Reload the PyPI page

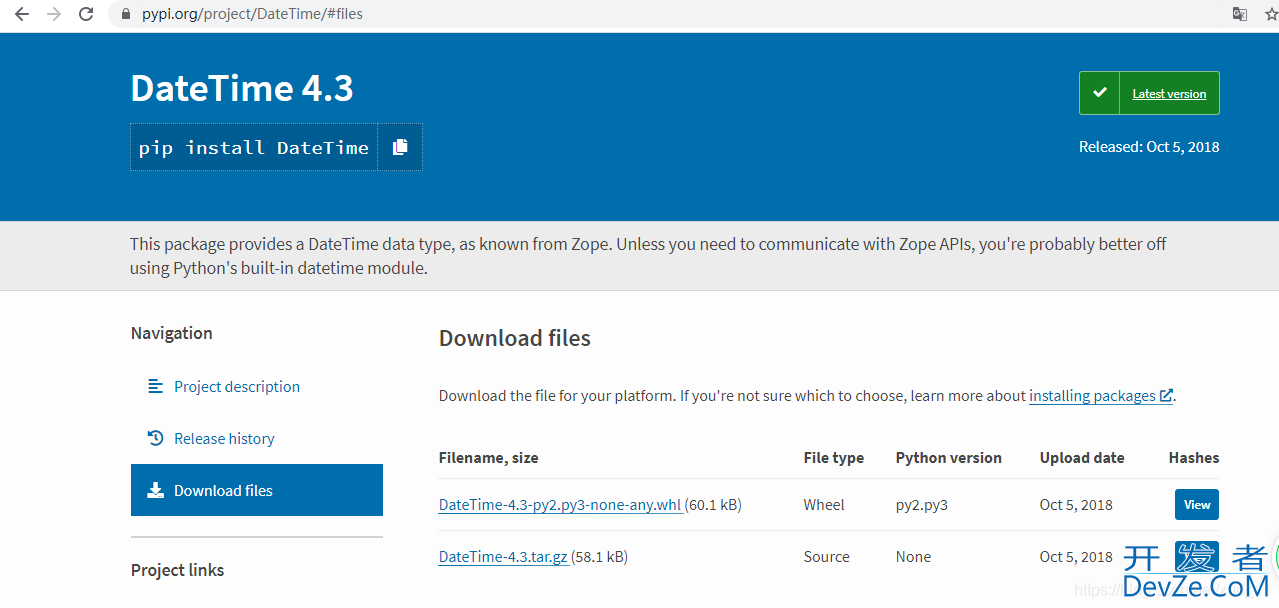(86, 14)
